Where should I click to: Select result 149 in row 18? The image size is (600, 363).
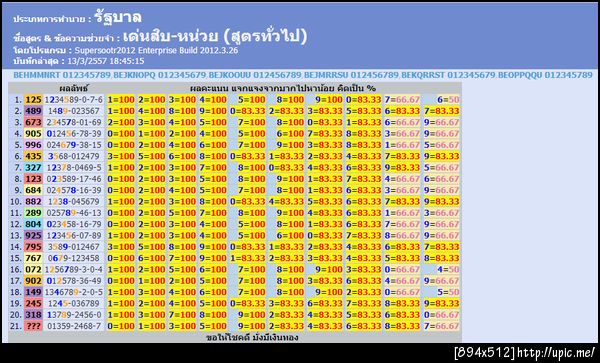[x=33, y=292]
